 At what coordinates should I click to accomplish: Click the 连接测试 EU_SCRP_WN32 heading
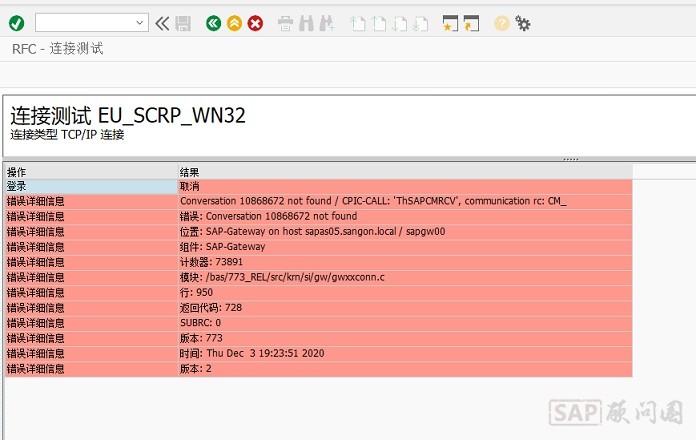pyautogui.click(x=128, y=116)
